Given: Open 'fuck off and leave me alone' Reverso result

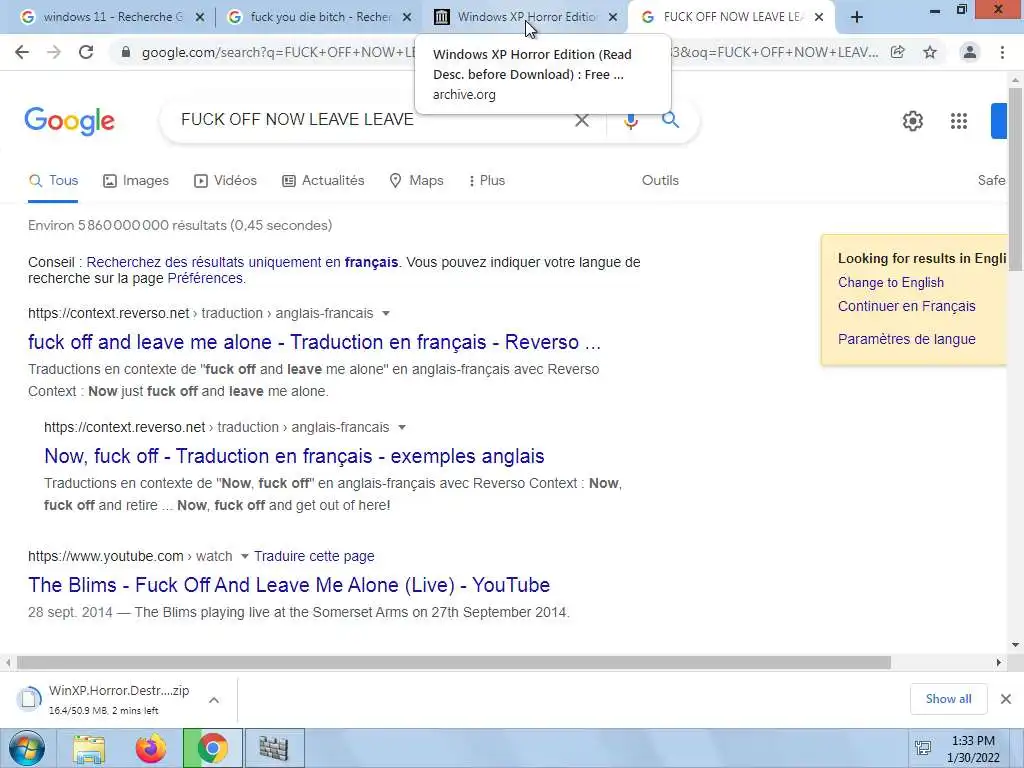Looking at the screenshot, I should [x=314, y=342].
